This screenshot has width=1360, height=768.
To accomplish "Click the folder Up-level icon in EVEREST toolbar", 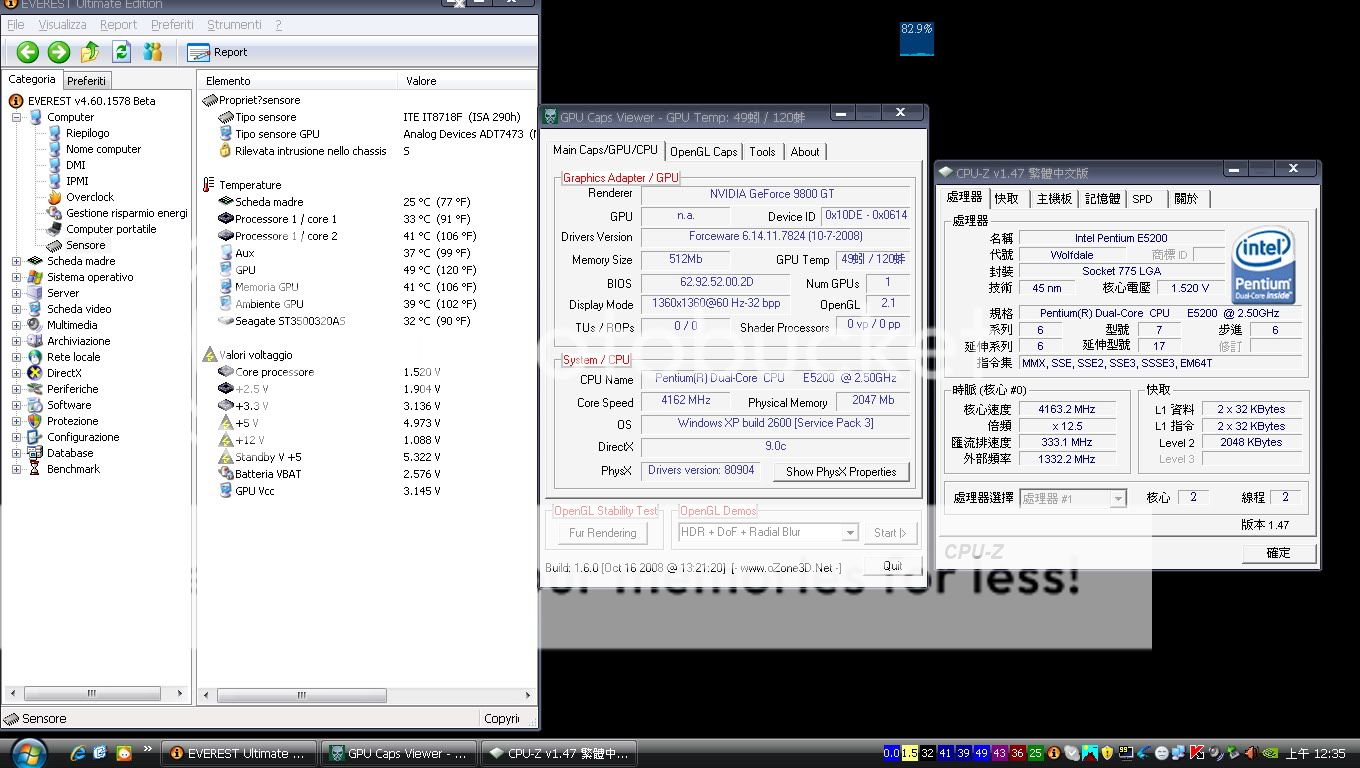I will [90, 52].
